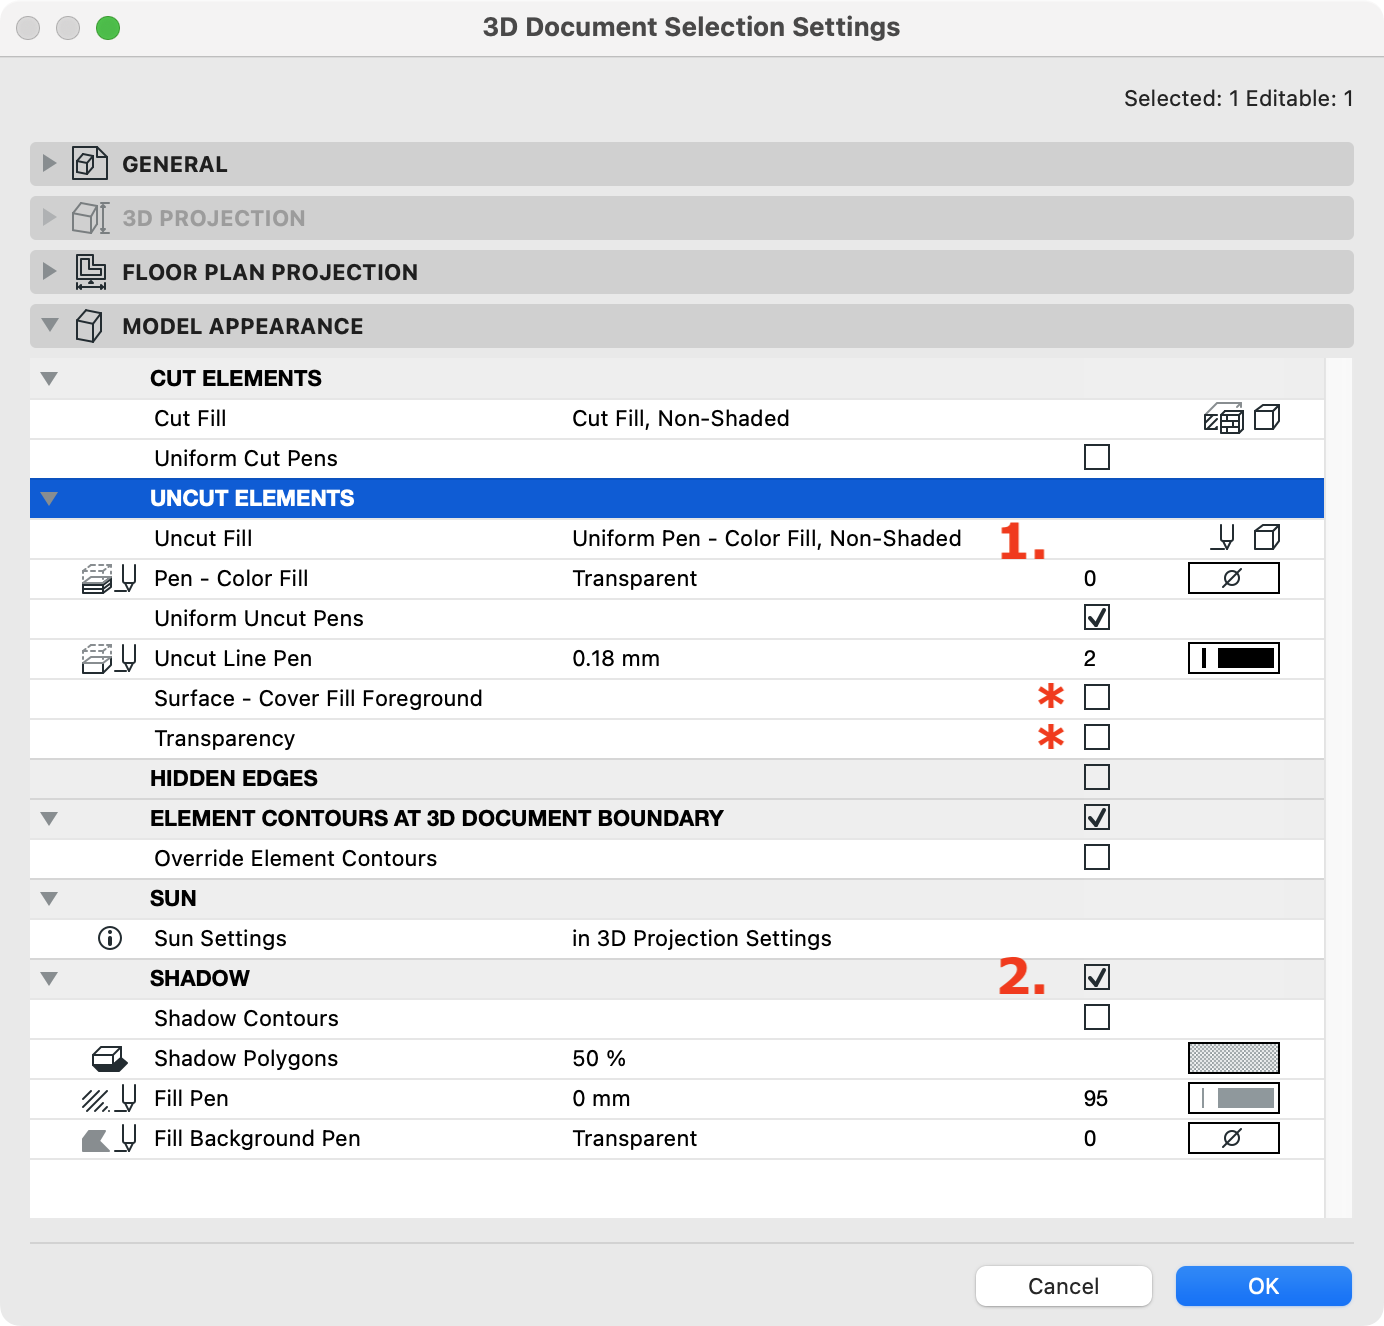Viewport: 1384px width, 1326px height.
Task: Click the Pen - Color Fill number 0 field
Action: (x=1090, y=578)
